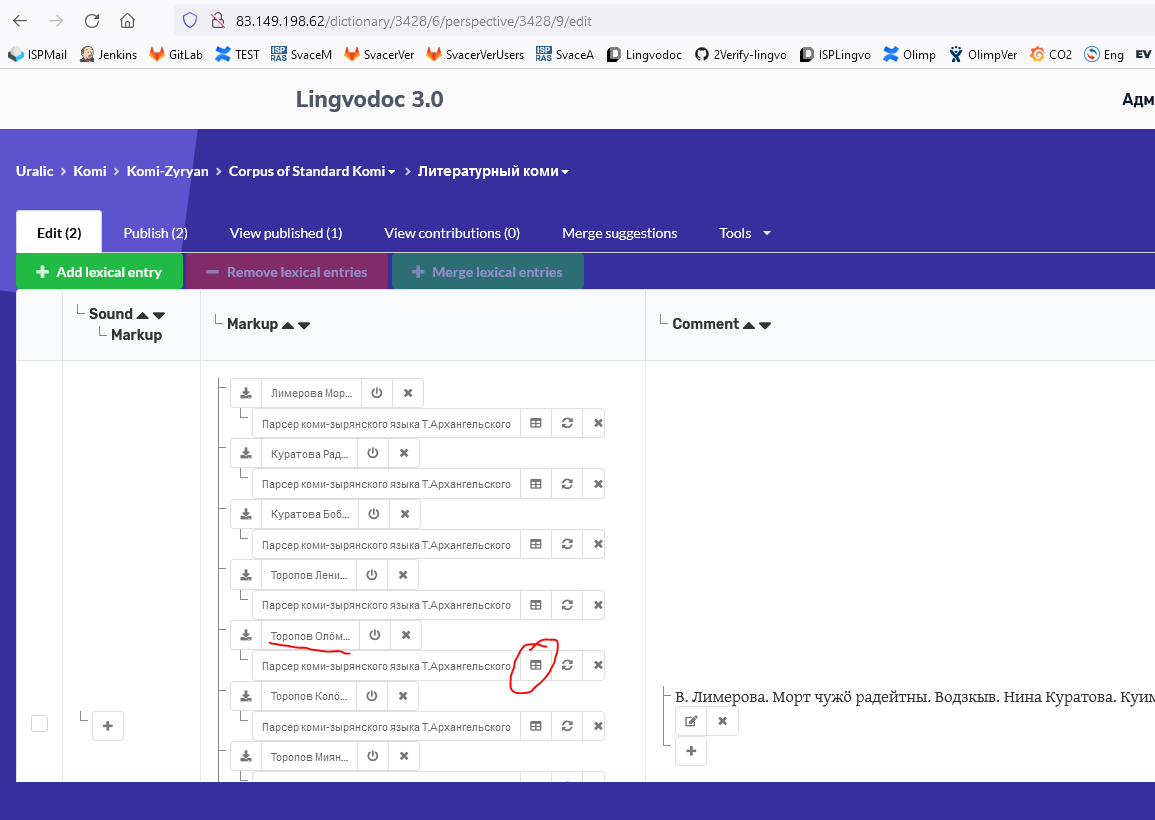The height and width of the screenshot is (820, 1155).
Task: Open table view of the first parser result
Action: [535, 422]
